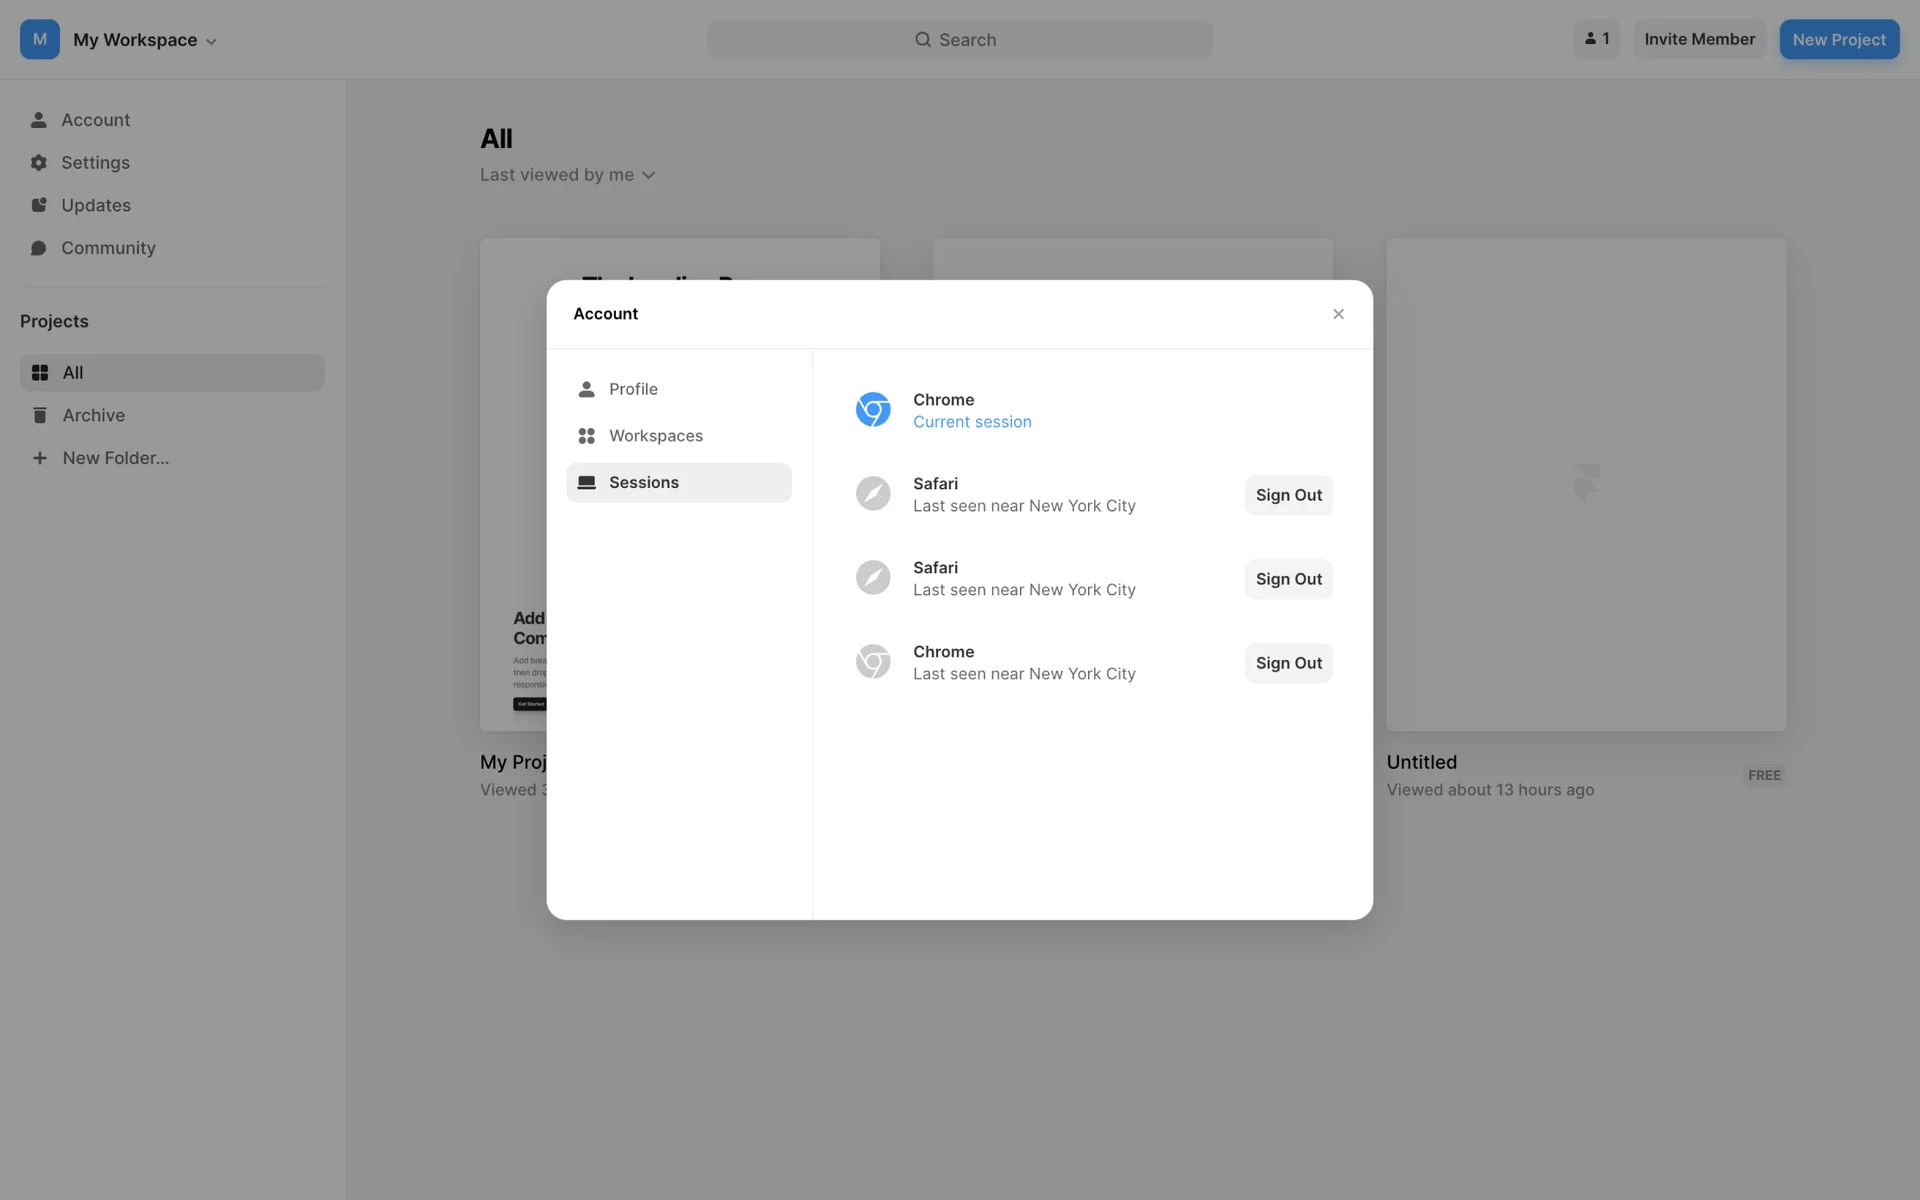The width and height of the screenshot is (1920, 1200).
Task: Click the Search field
Action: (958, 40)
